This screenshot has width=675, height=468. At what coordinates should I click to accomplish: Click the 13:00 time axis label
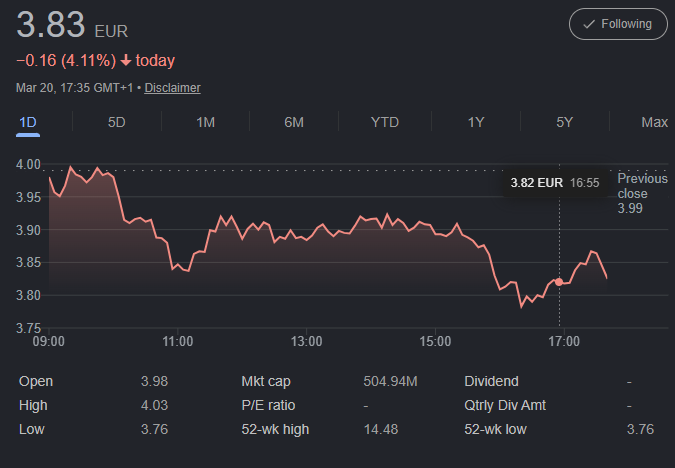click(x=306, y=341)
